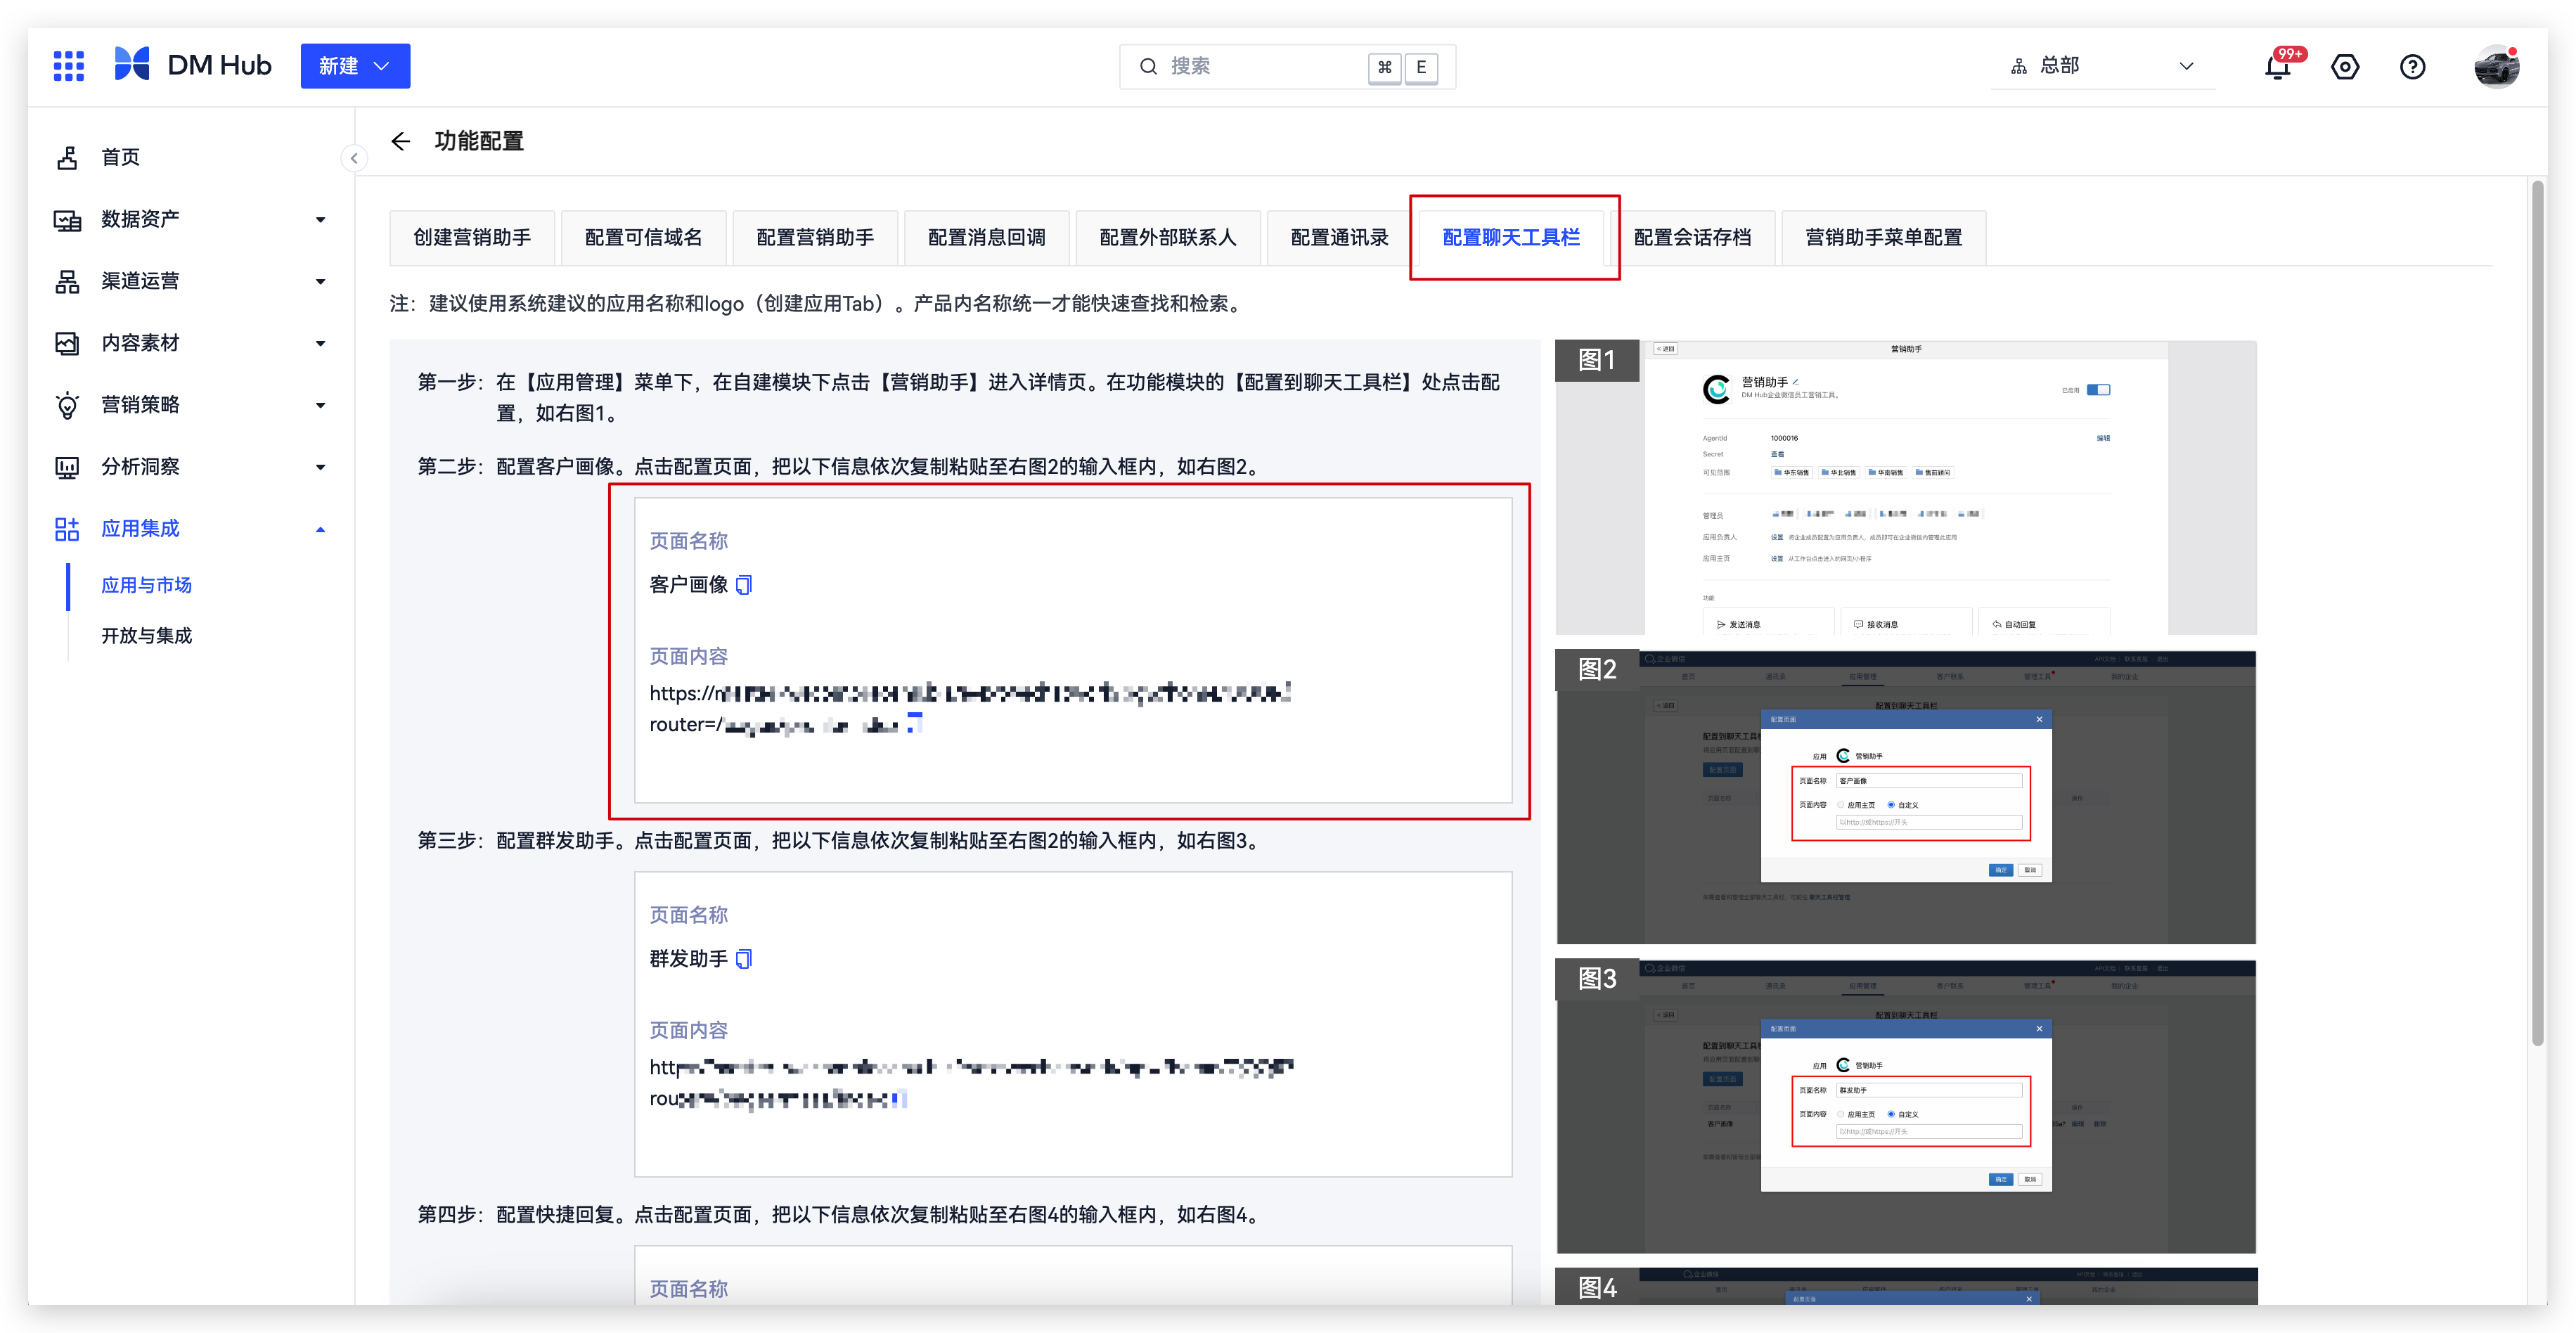Image resolution: width=2576 pixels, height=1333 pixels.
Task: Open the 新建 dropdown button
Action: [355, 66]
